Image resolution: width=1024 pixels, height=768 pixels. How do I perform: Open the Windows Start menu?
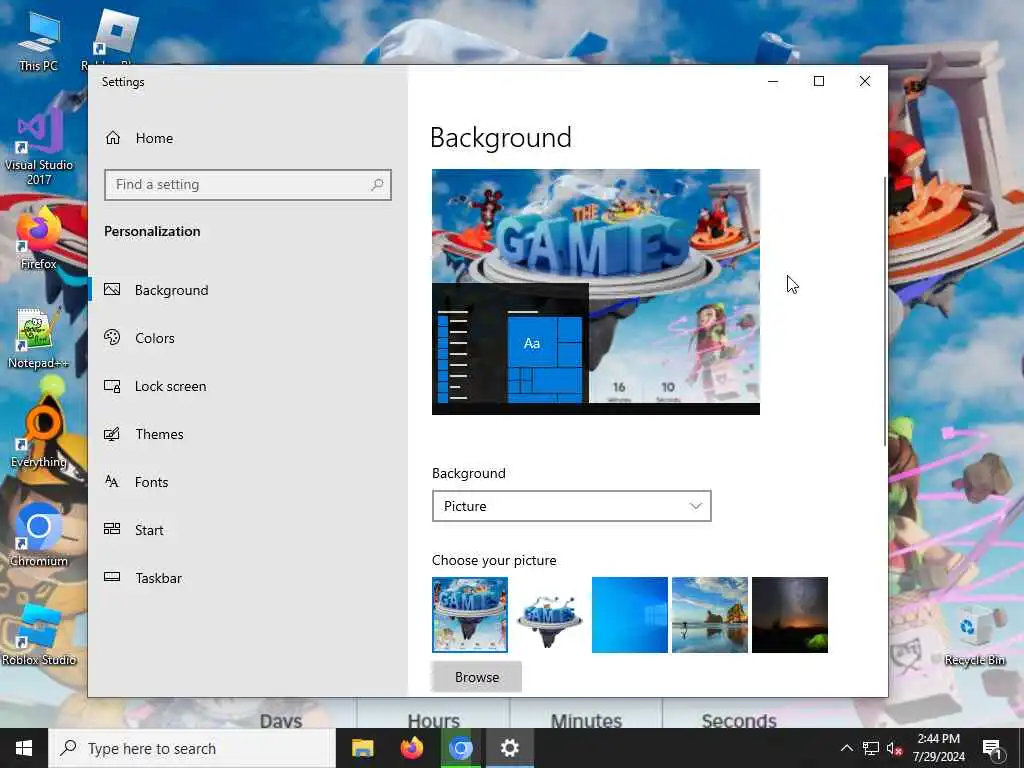coord(24,748)
